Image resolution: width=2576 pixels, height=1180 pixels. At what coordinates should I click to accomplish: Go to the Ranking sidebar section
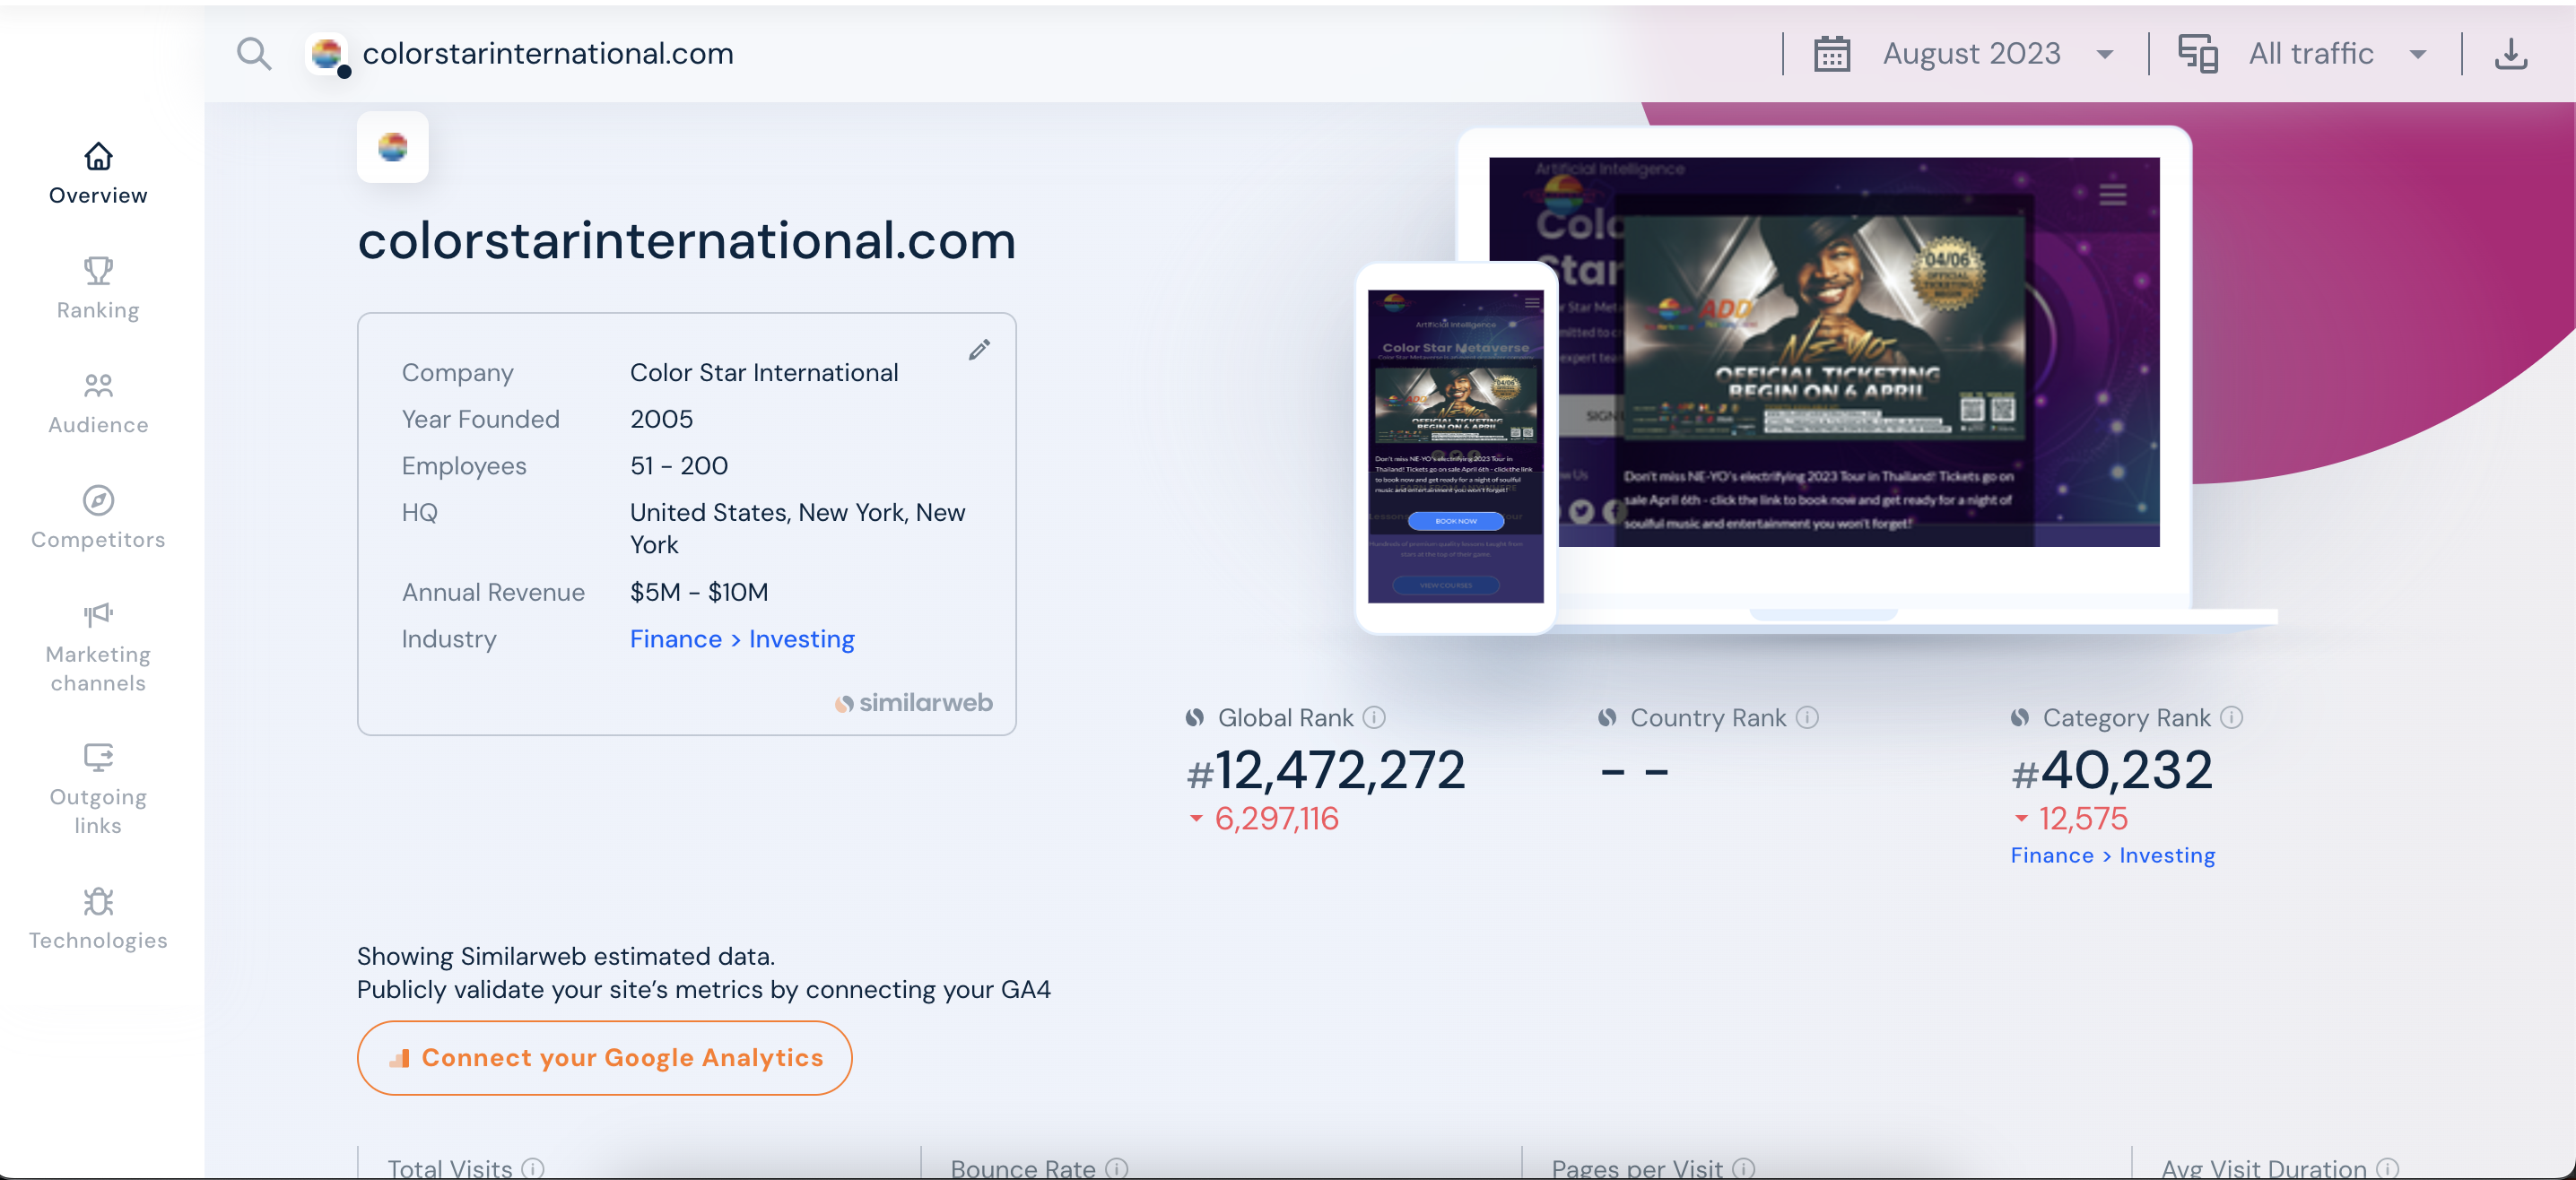coord(98,288)
